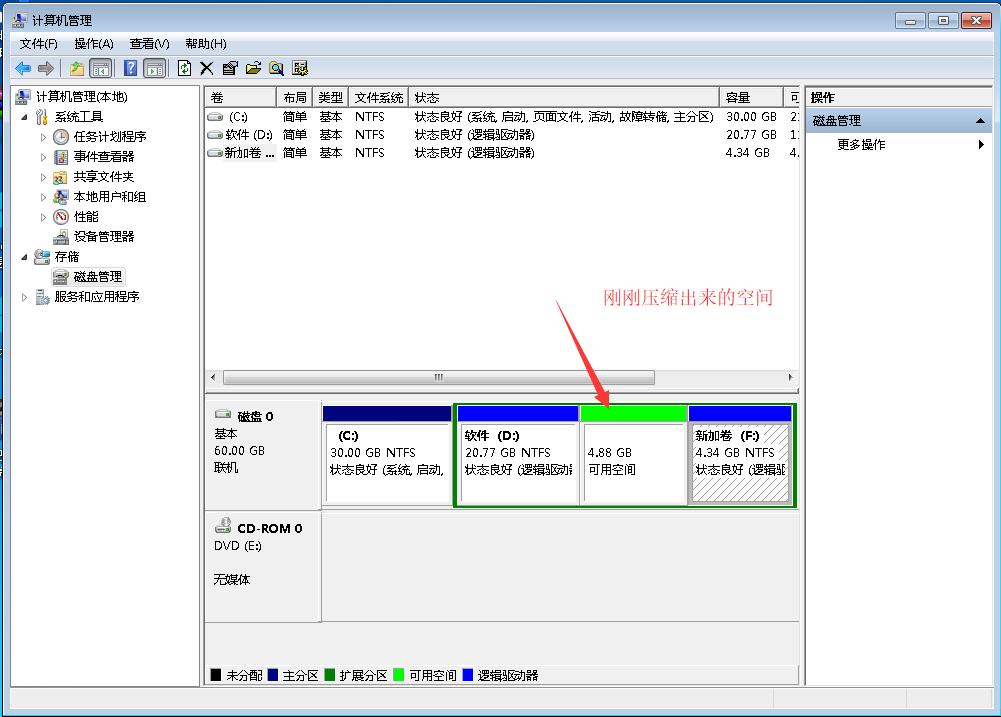Click the Delete (X) toolbar icon
The height and width of the screenshot is (717, 1001).
206,67
